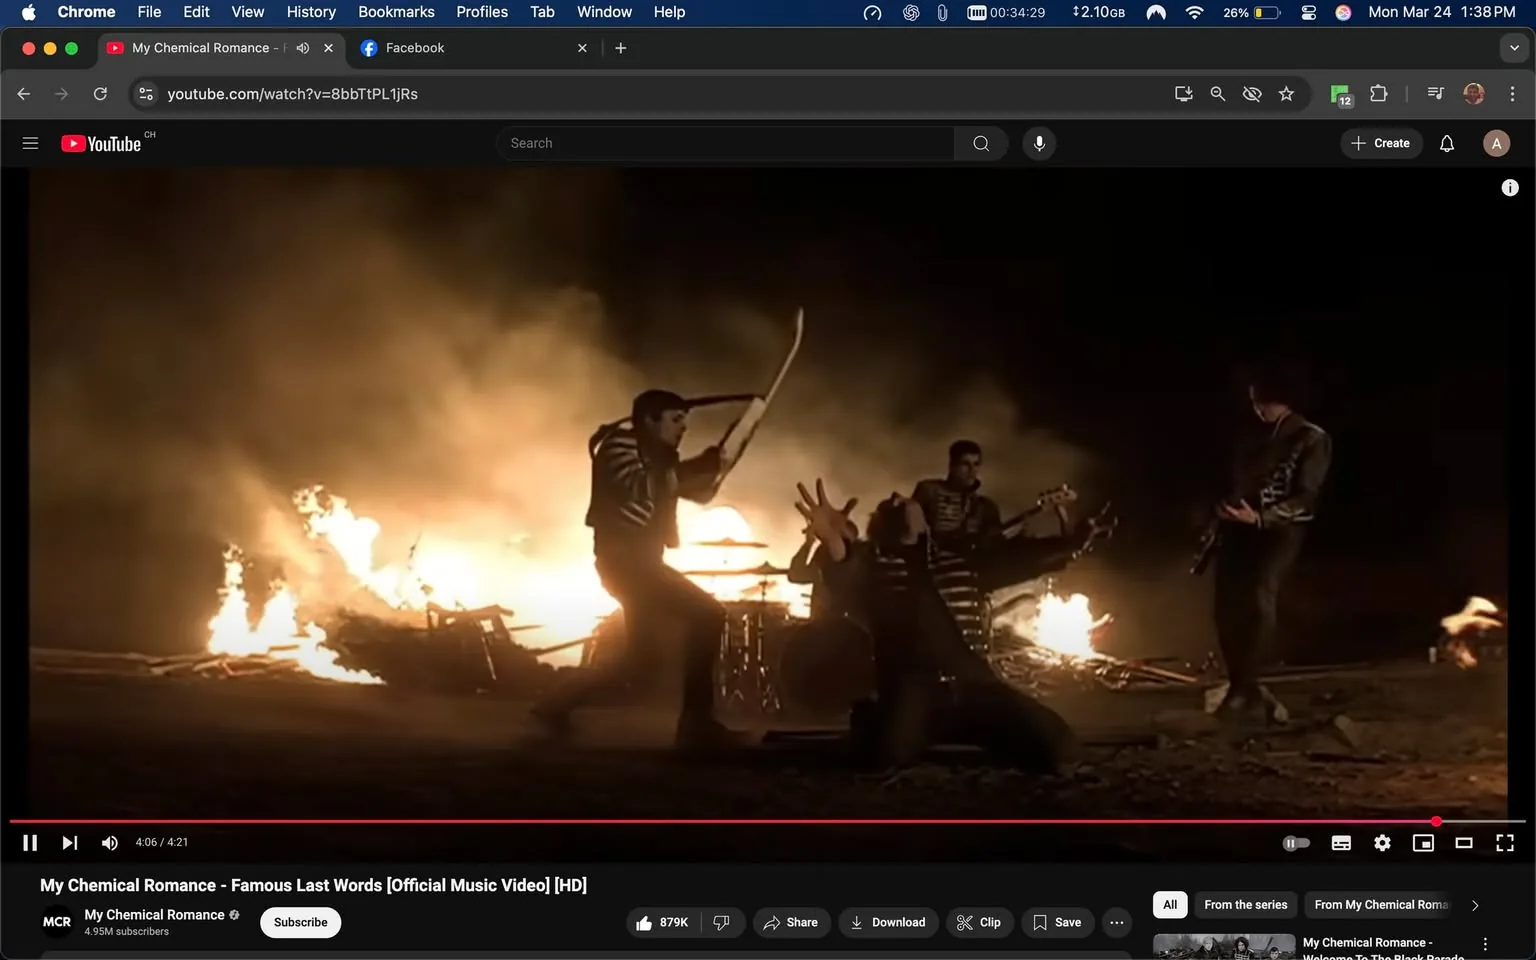Turn off autoplay on the player
The image size is (1536, 960).
coord(1296,842)
